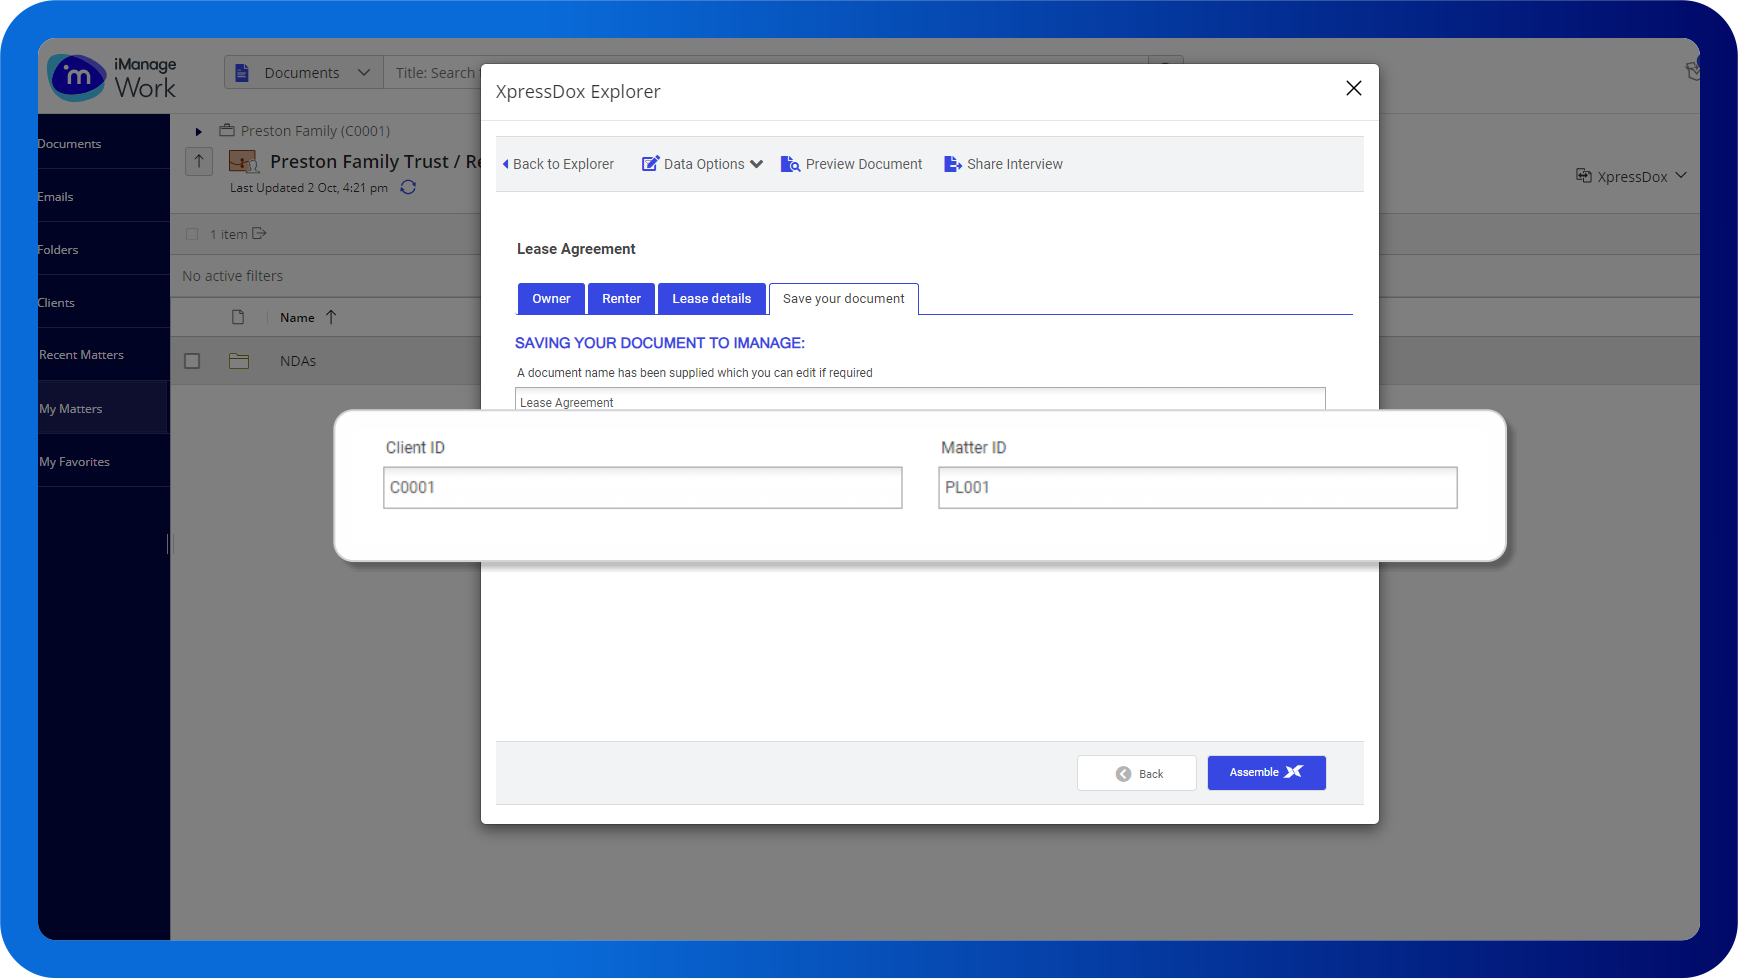
Task: Expand the Preston Family breadcrumb arrow
Action: click(x=198, y=131)
